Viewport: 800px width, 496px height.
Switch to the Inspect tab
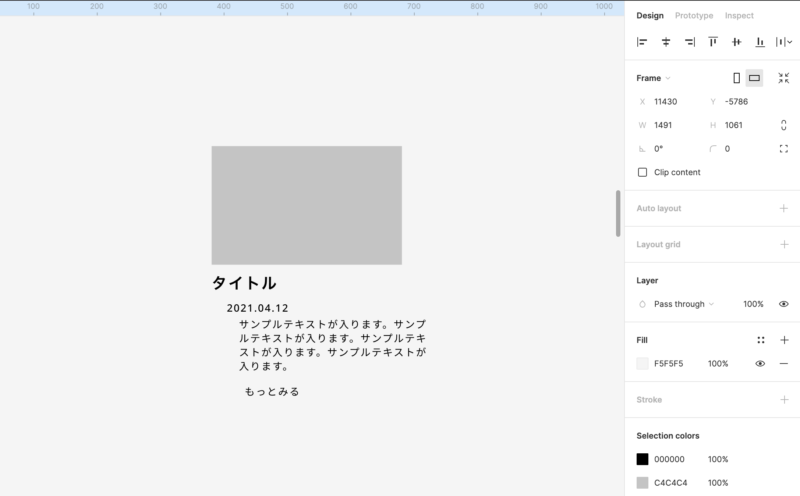coord(739,16)
